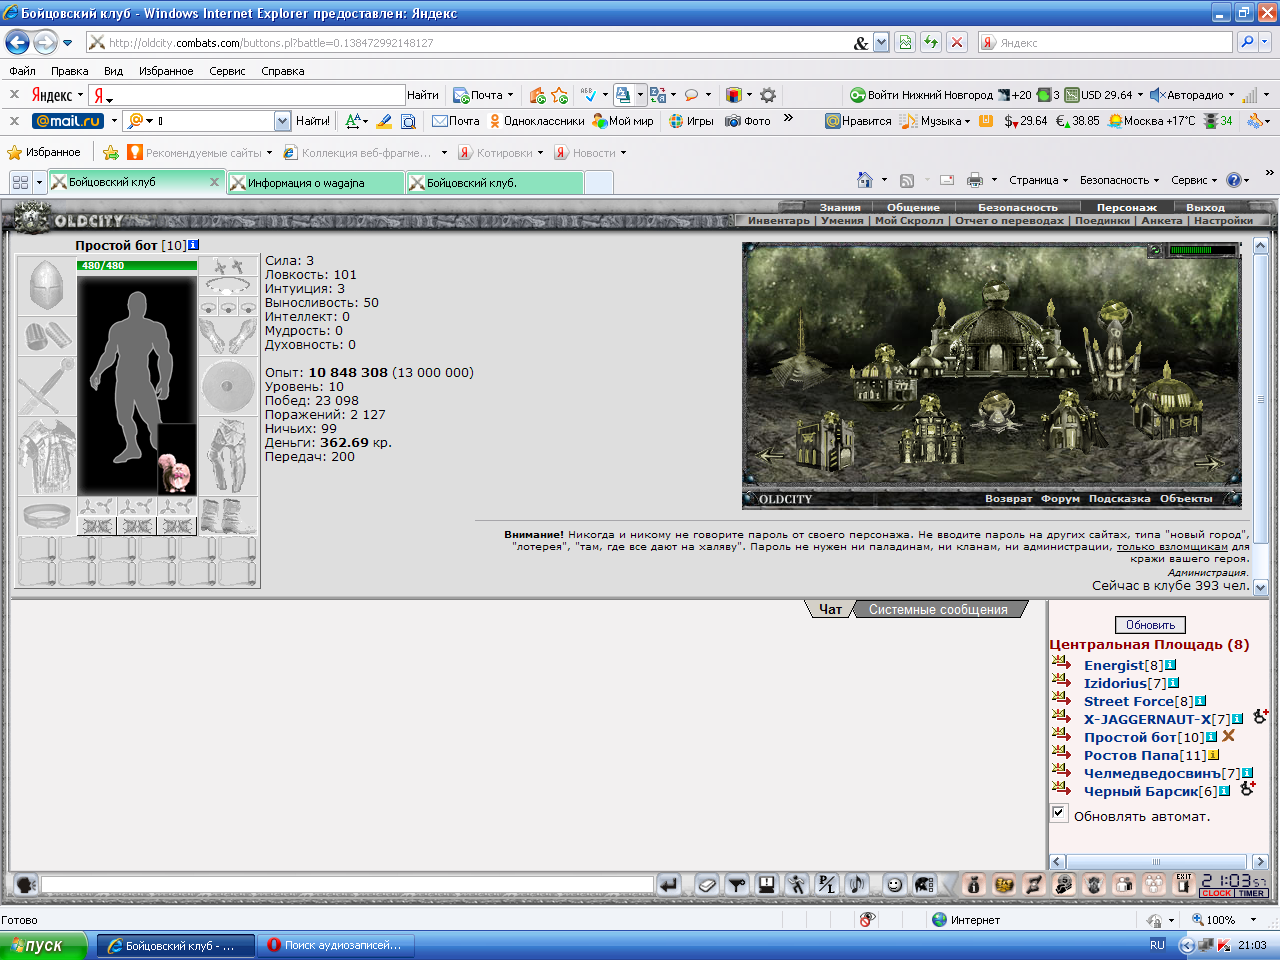Open the smiley face emoticons panel
The width and height of the screenshot is (1280, 960).
895,884
